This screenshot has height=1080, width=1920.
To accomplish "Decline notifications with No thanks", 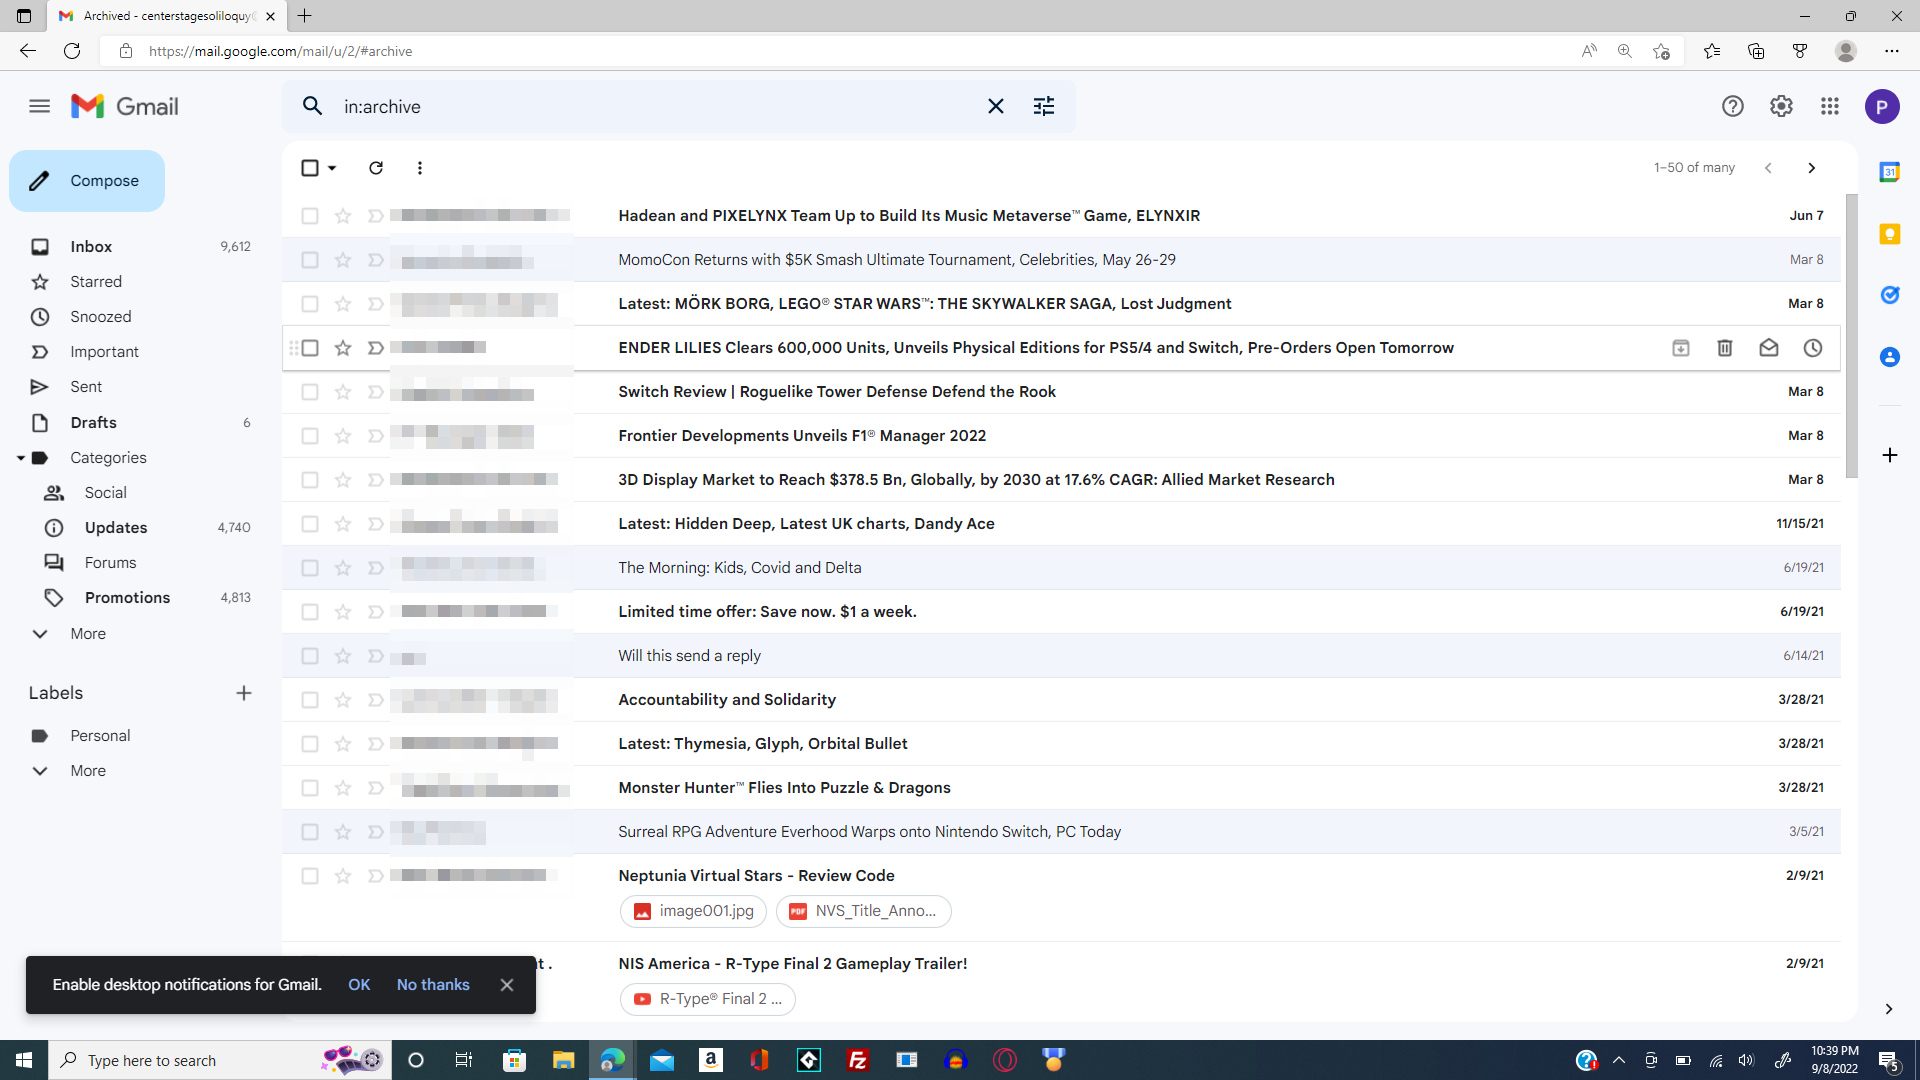I will point(433,985).
